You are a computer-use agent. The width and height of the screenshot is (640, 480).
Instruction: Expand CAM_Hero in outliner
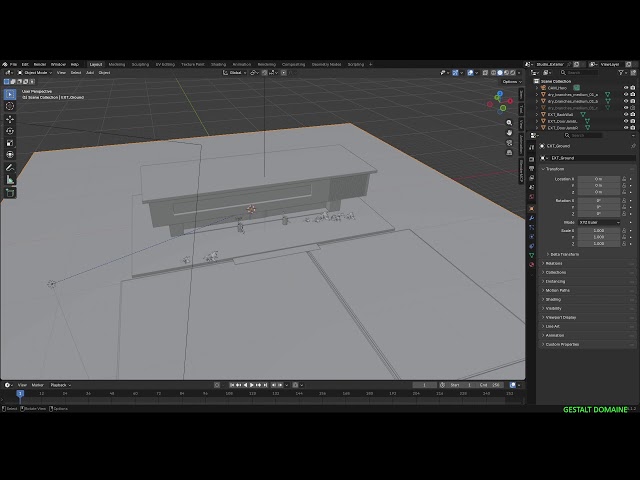537,88
